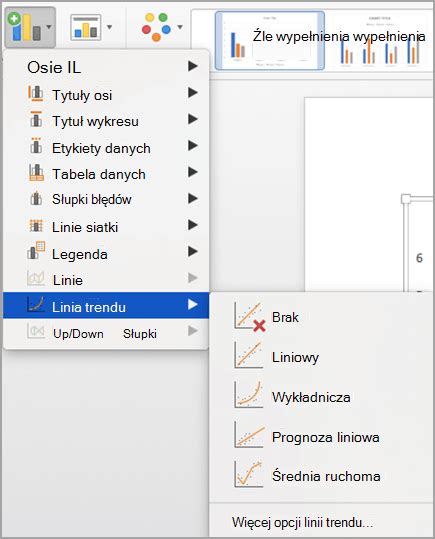Screen dimensions: 435x539
Task: Click the Legenda icon
Action: 36,251
